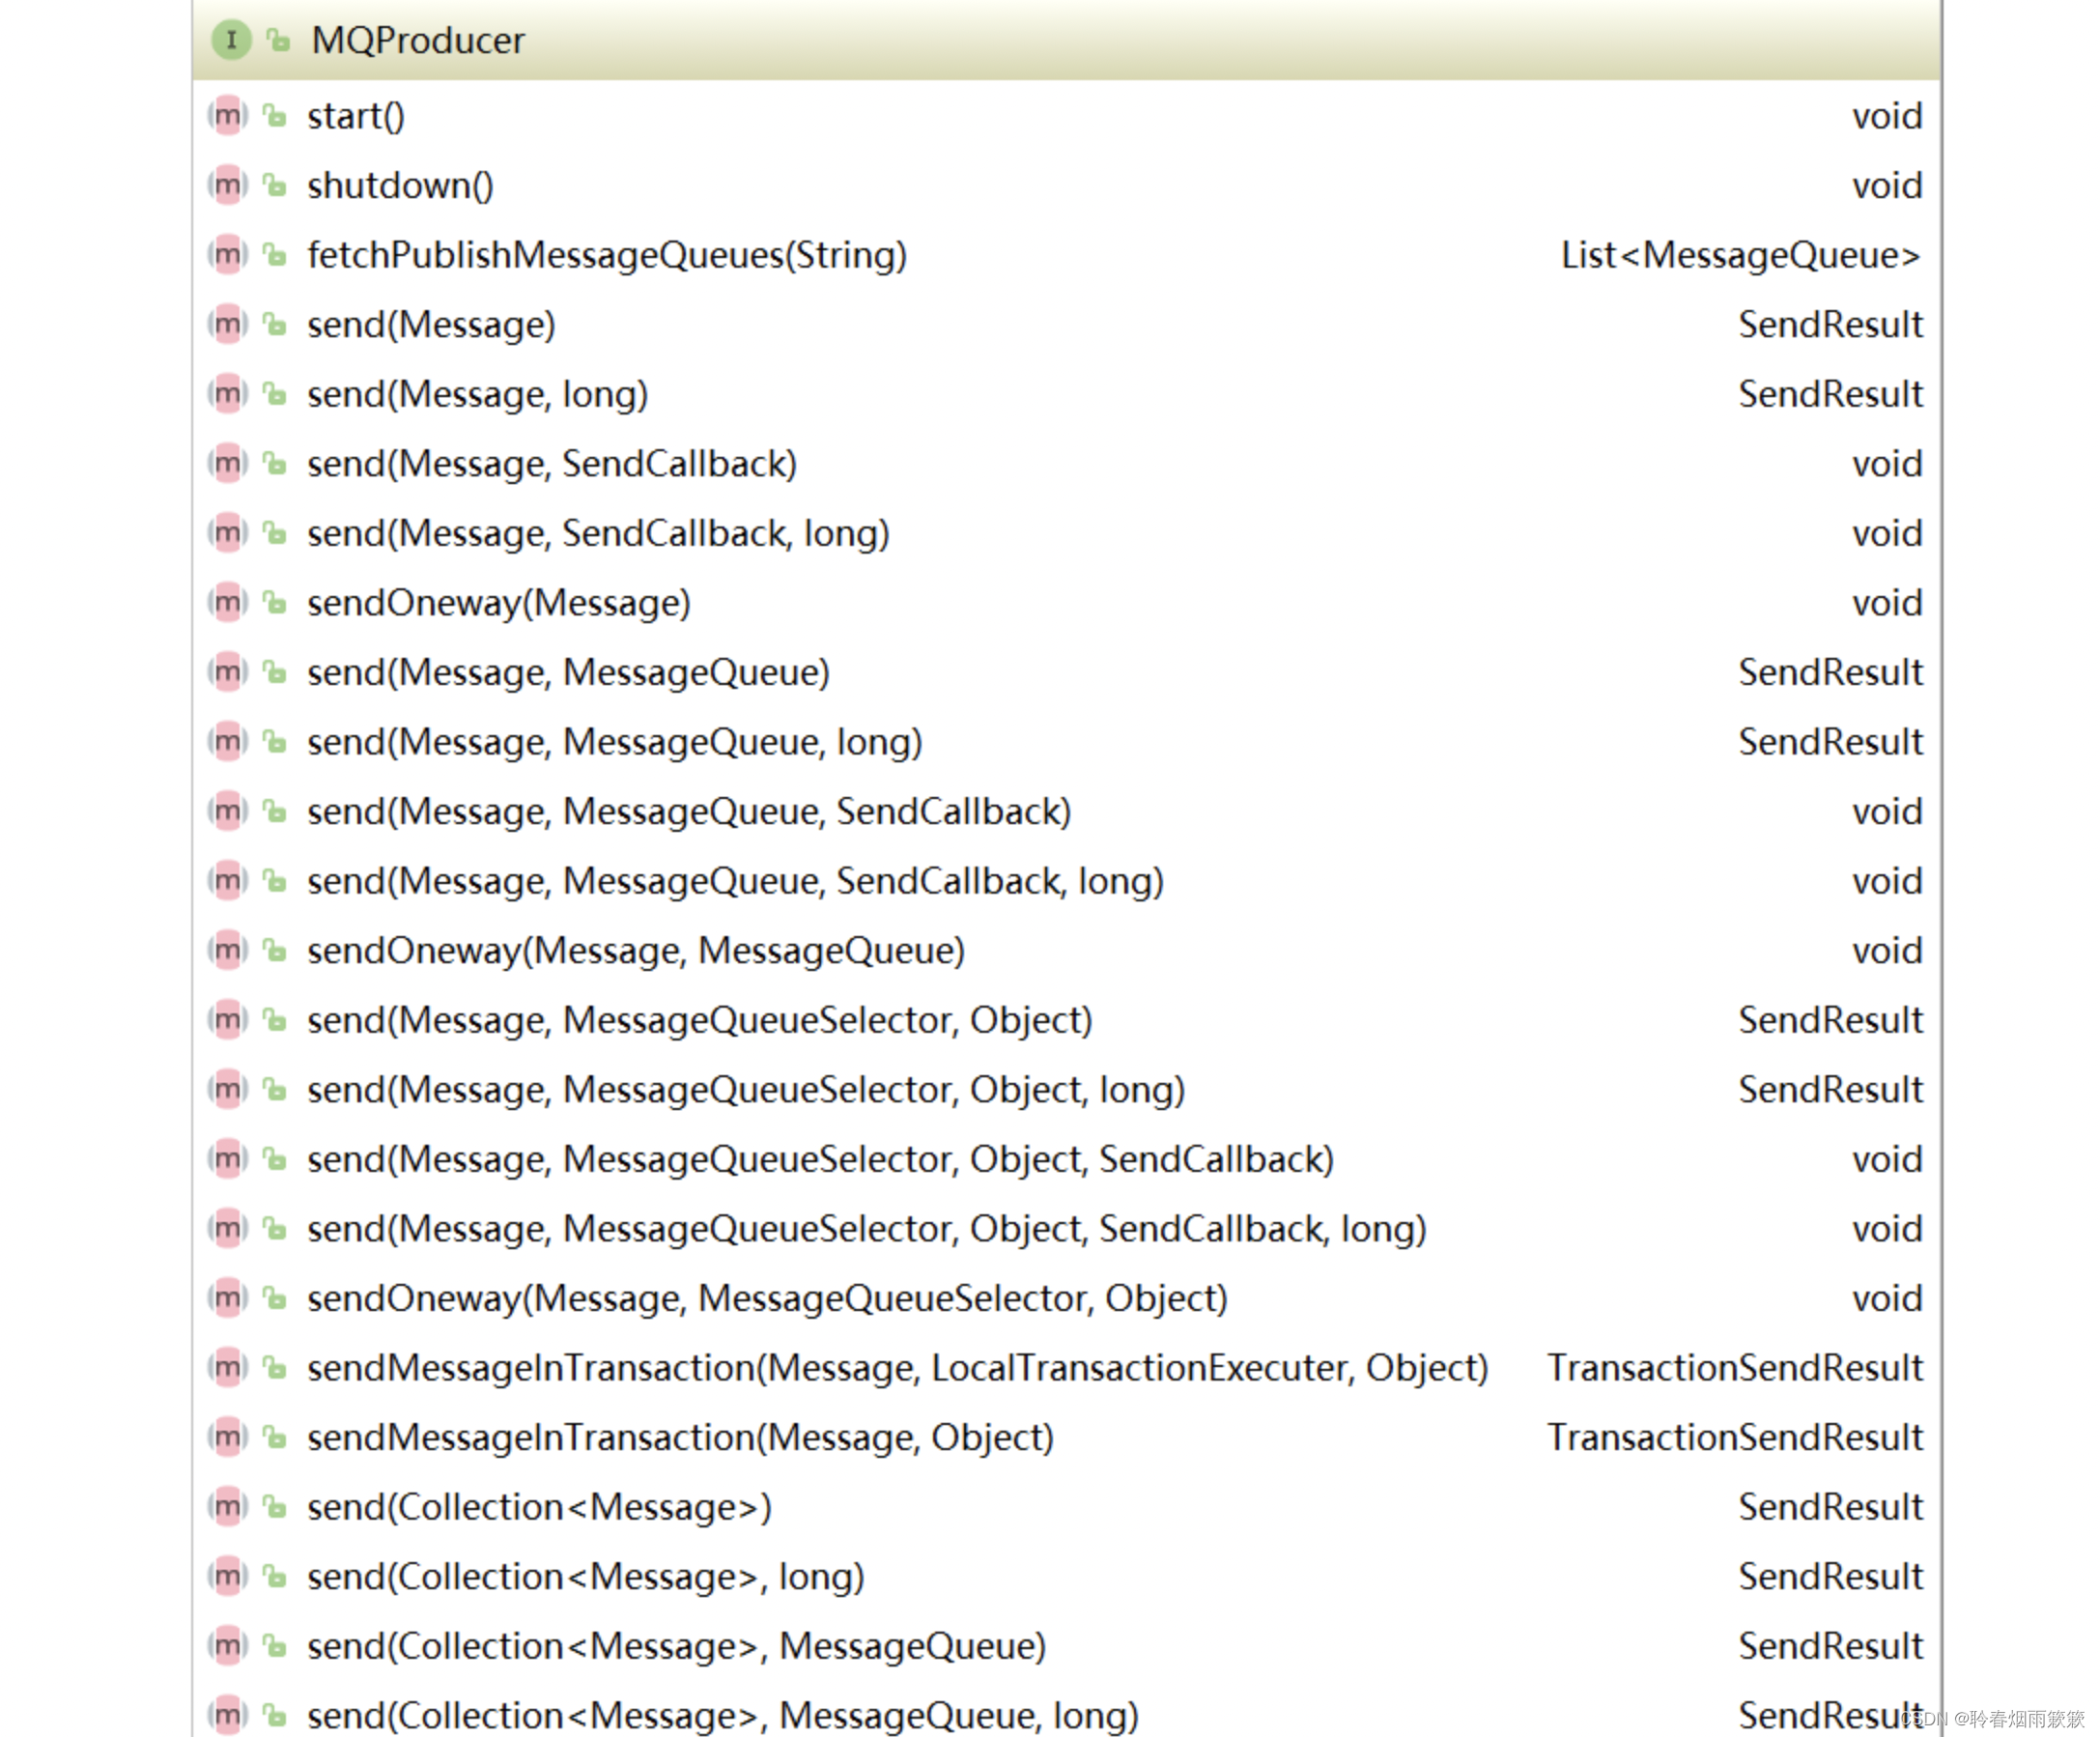Image resolution: width=2100 pixels, height=1737 pixels.
Task: Select send(Message, SendCallback) method
Action: [x=552, y=464]
